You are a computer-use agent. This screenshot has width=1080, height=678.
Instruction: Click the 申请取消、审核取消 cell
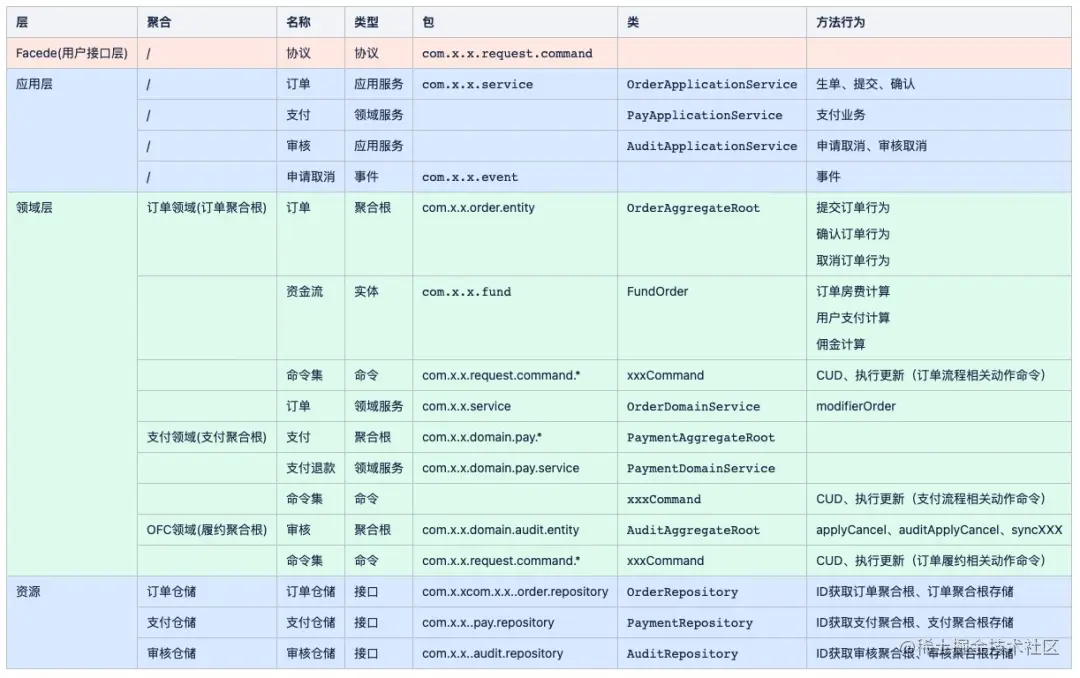[x=939, y=146]
